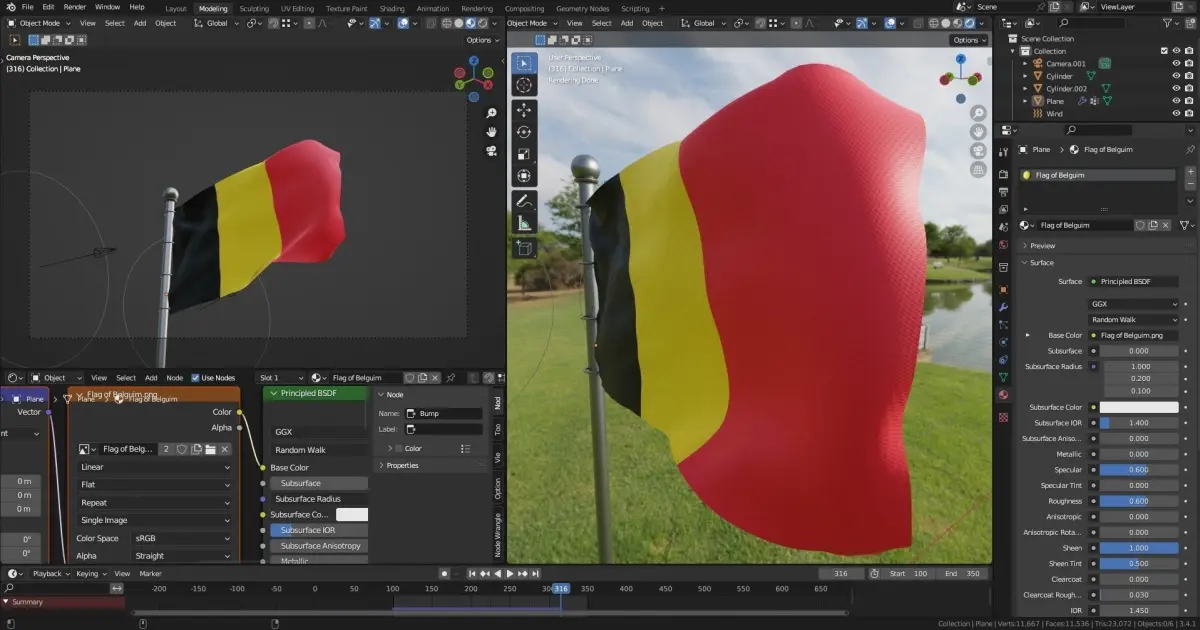Activate the Select Box tool in right viewport
Image resolution: width=1200 pixels, height=630 pixels.
click(524, 62)
